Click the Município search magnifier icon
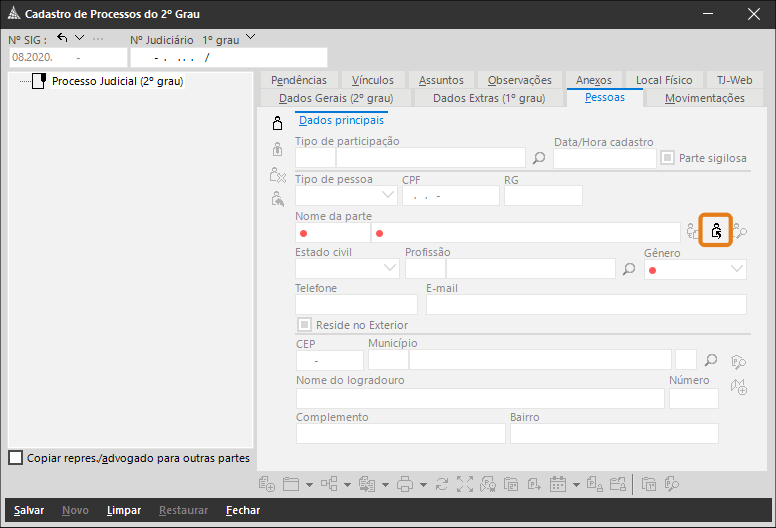The image size is (776, 528). pyautogui.click(x=711, y=360)
